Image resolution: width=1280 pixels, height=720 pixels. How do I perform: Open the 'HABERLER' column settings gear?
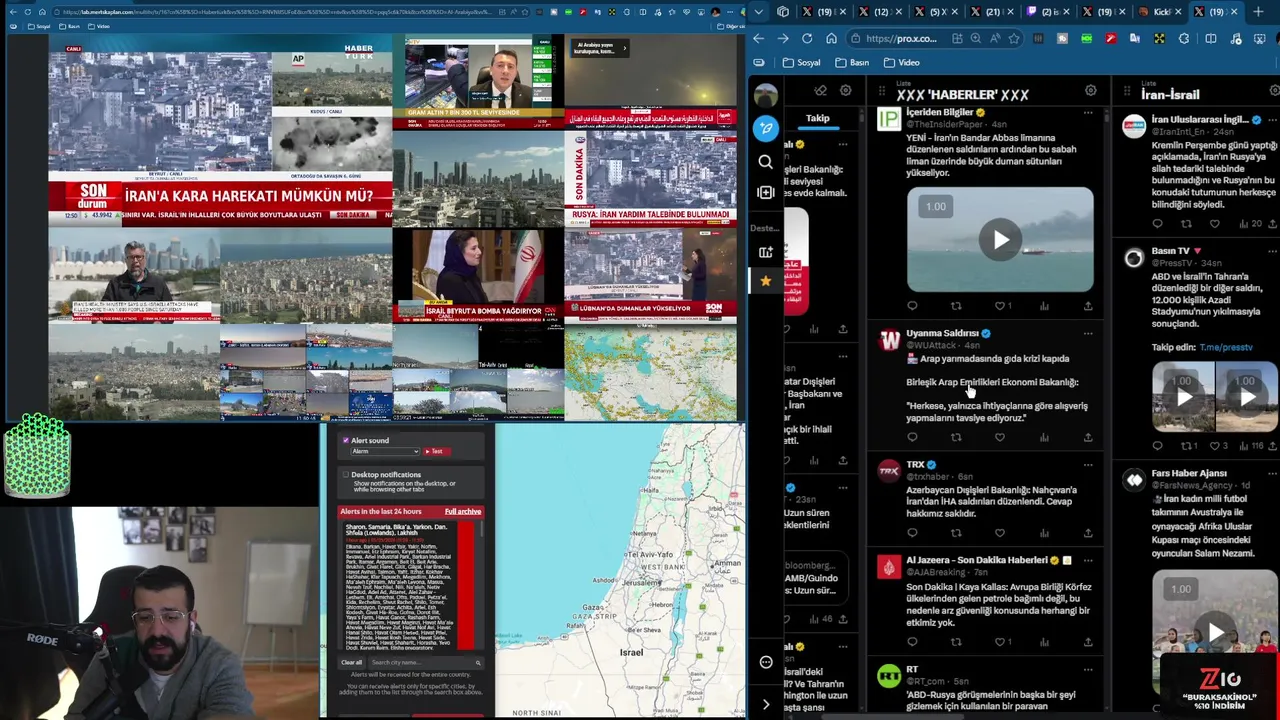coord(1091,91)
